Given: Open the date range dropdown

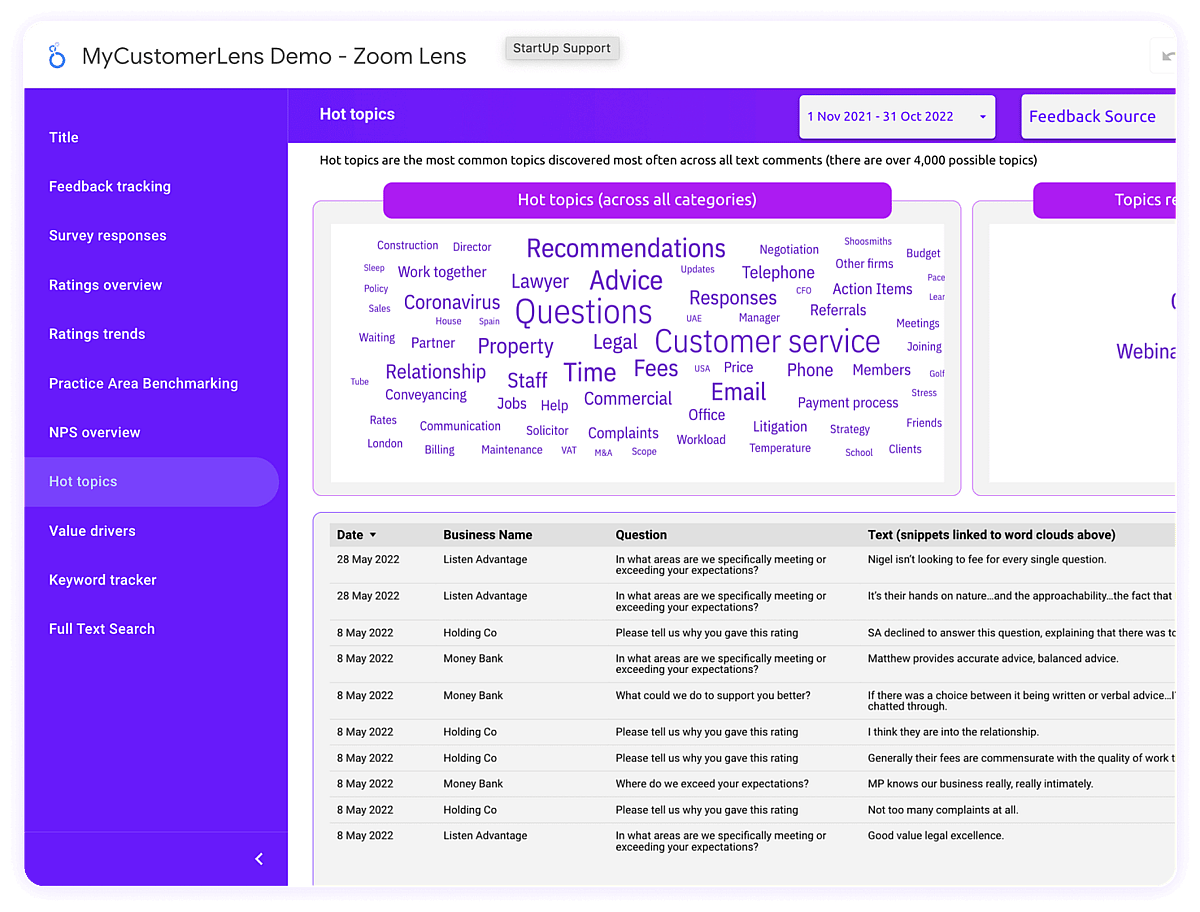Looking at the screenshot, I should (897, 117).
